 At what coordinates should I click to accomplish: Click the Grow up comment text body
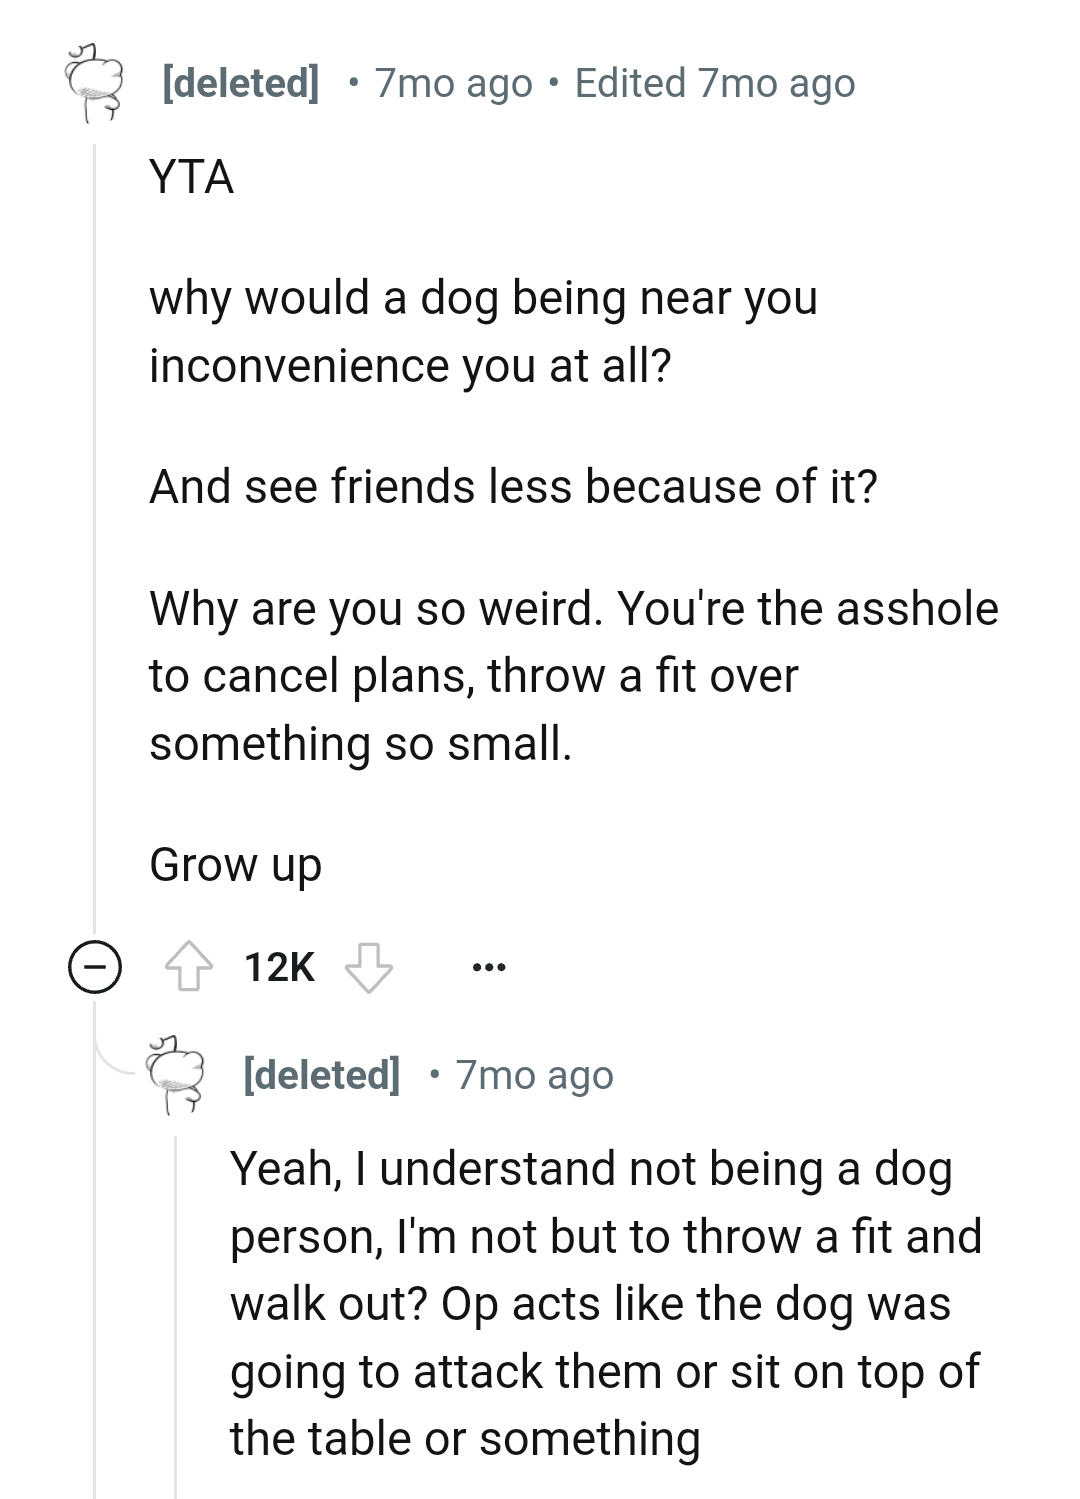[x=236, y=864]
